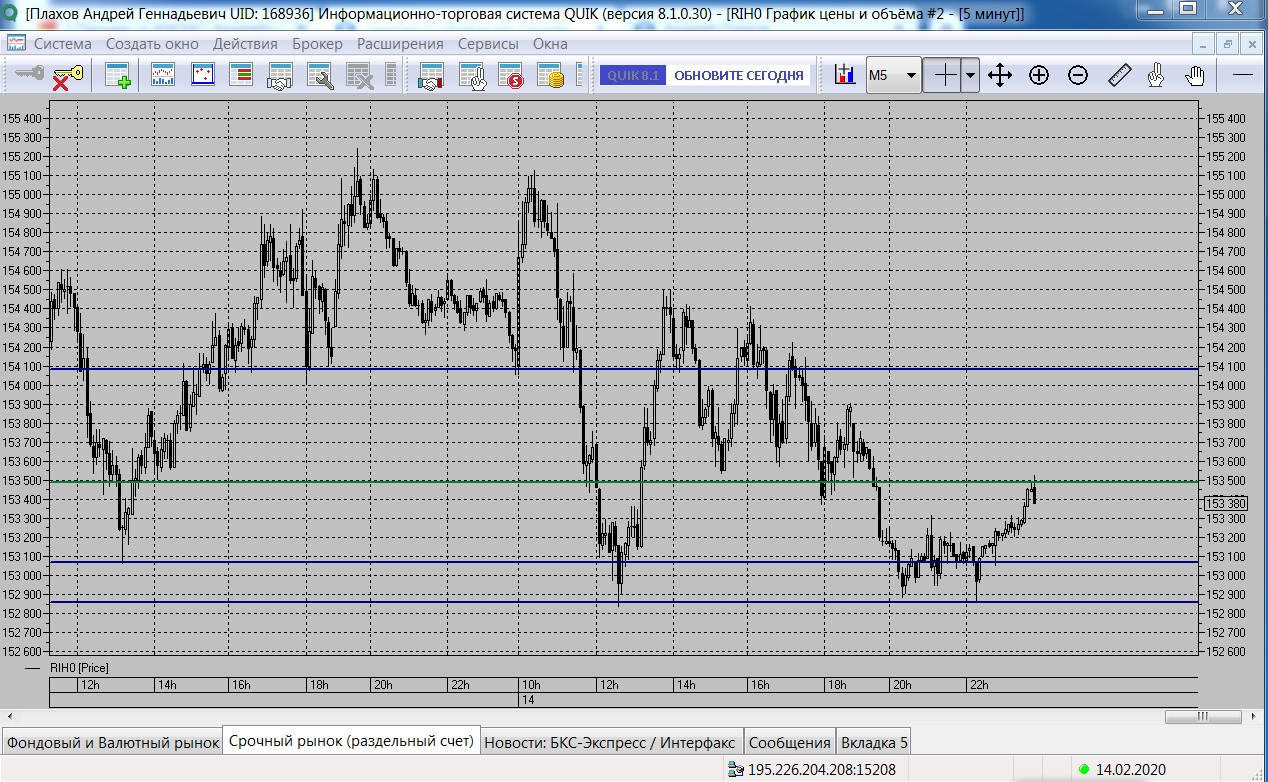This screenshot has width=1268, height=782.
Task: Click the 12h label at time axis start
Action: (89, 685)
